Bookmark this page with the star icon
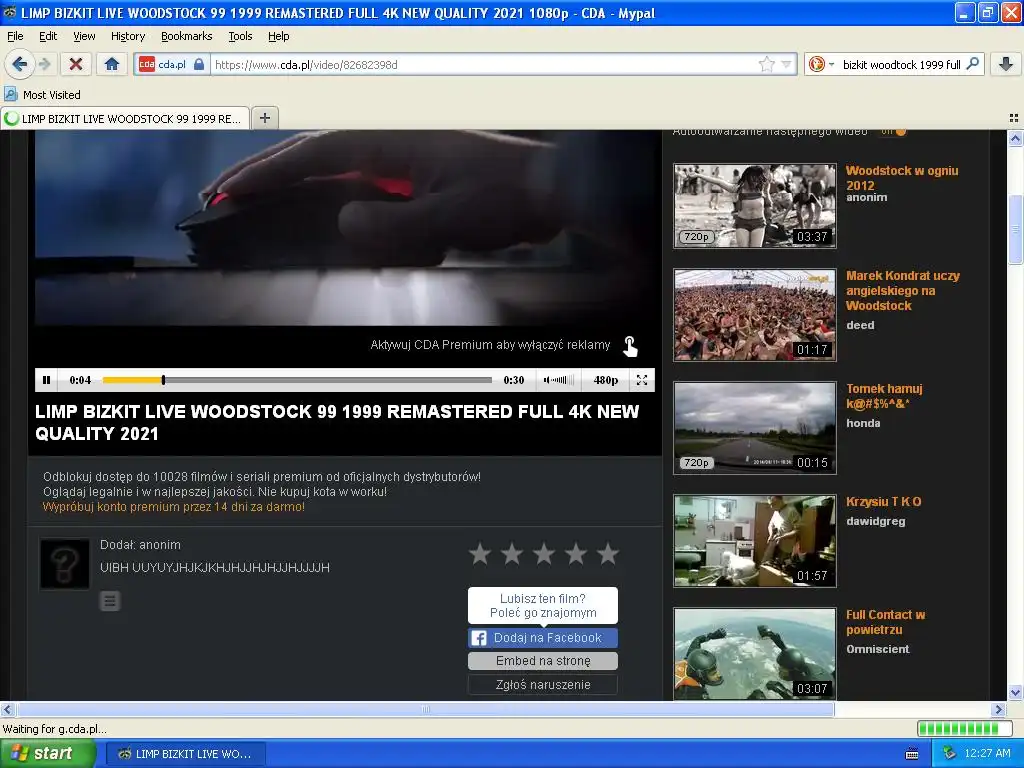Viewport: 1024px width, 768px height. 766,64
